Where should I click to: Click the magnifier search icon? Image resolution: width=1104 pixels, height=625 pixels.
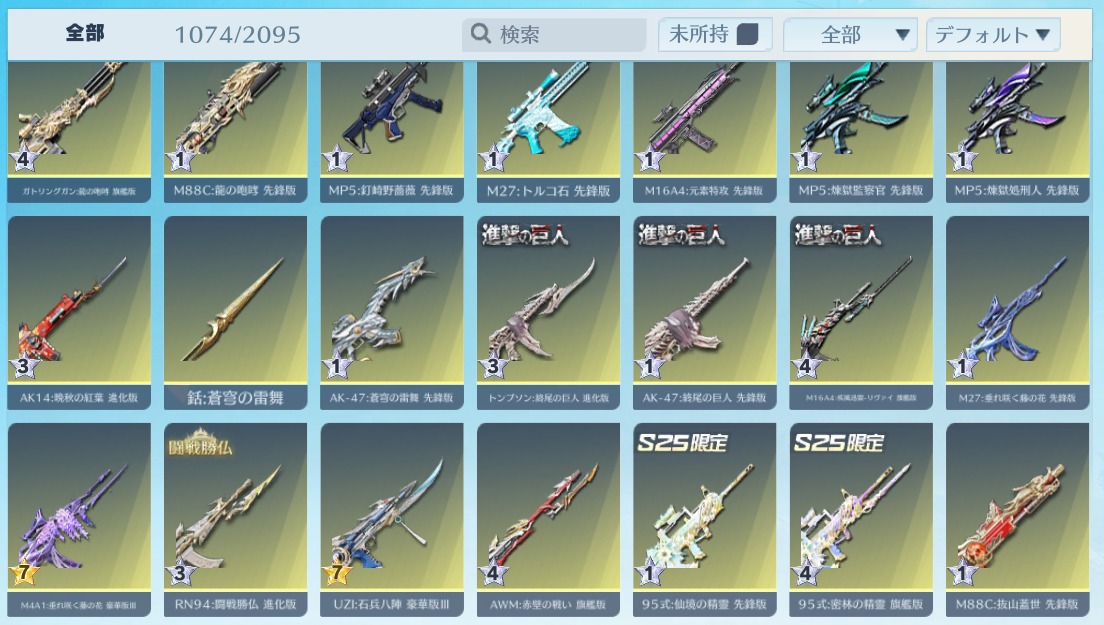(x=480, y=33)
